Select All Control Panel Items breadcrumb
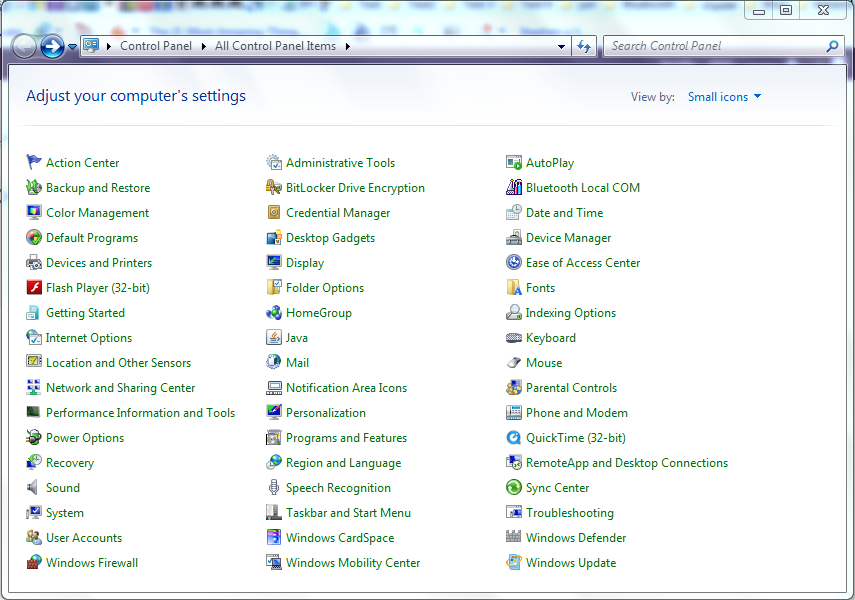The image size is (855, 600). point(275,46)
